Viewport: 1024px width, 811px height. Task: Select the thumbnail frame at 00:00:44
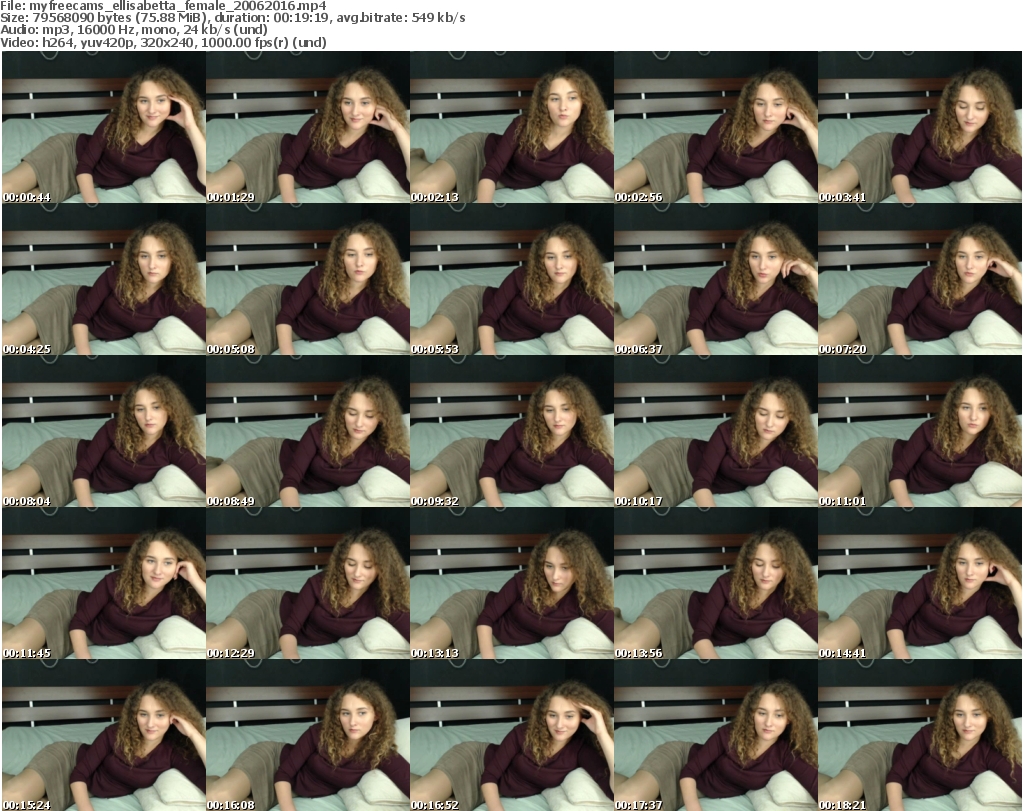pyautogui.click(x=104, y=127)
